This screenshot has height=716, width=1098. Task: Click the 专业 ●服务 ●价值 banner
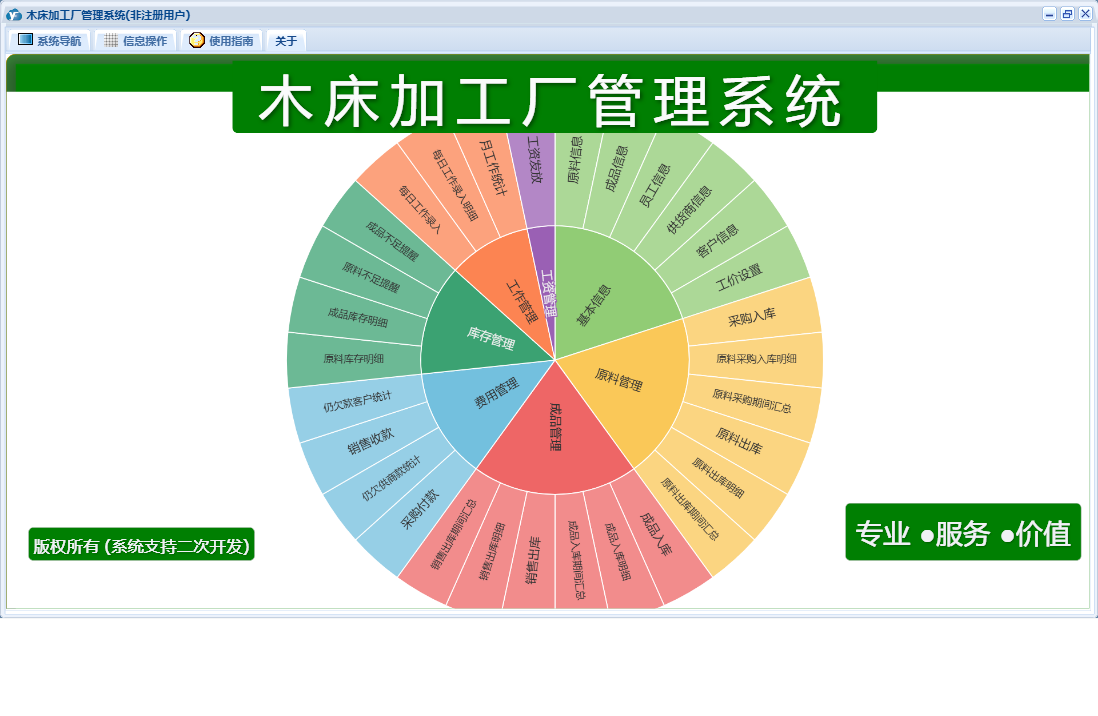pyautogui.click(x=963, y=532)
